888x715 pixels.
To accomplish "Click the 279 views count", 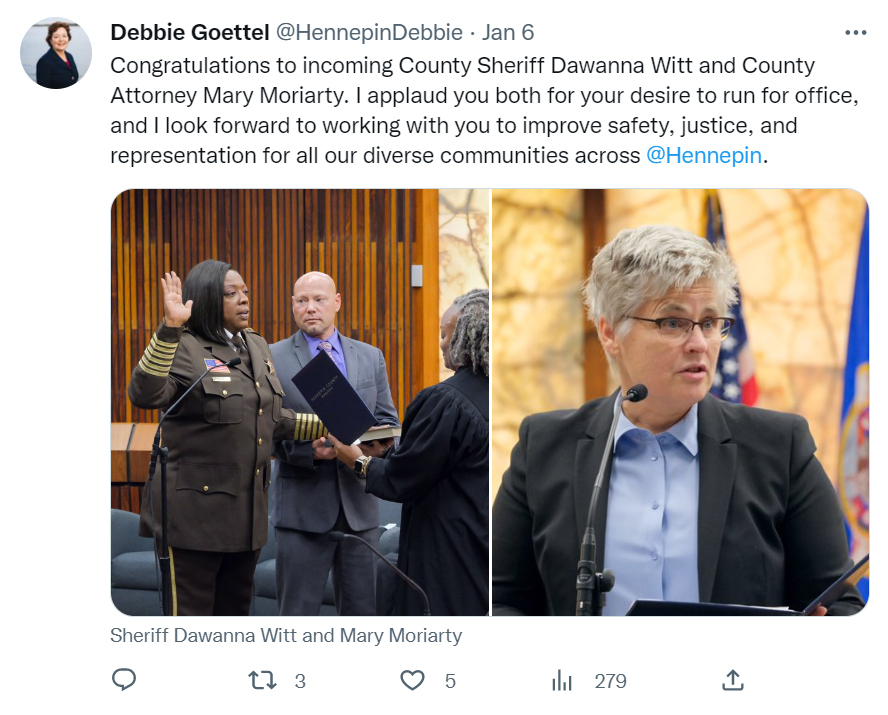I will pos(610,681).
